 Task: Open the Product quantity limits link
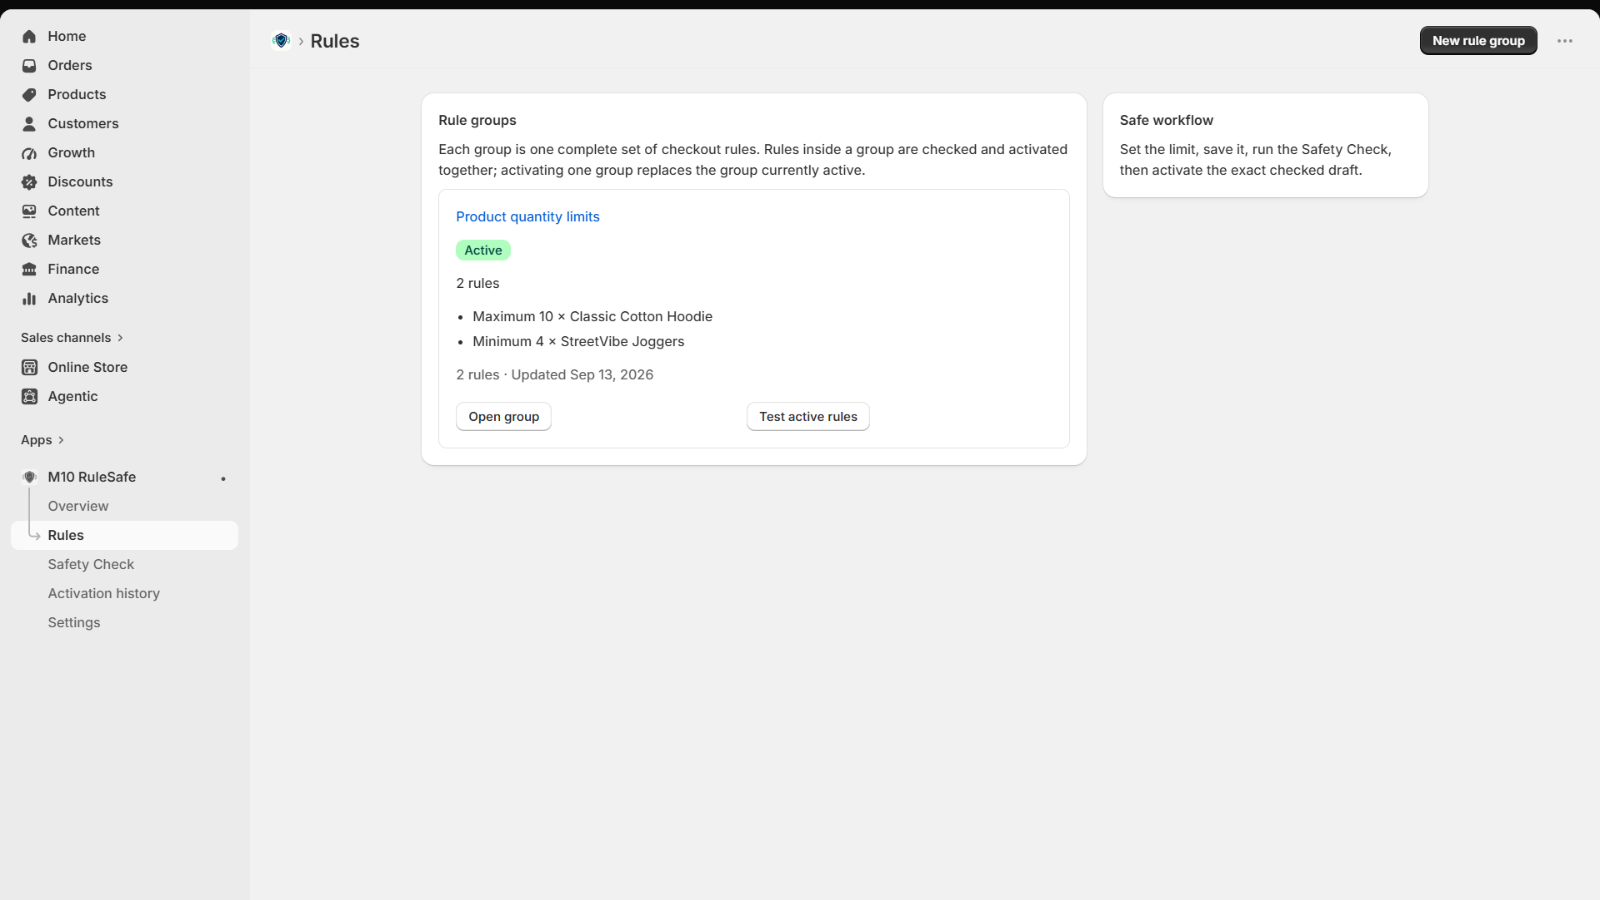pyautogui.click(x=528, y=217)
